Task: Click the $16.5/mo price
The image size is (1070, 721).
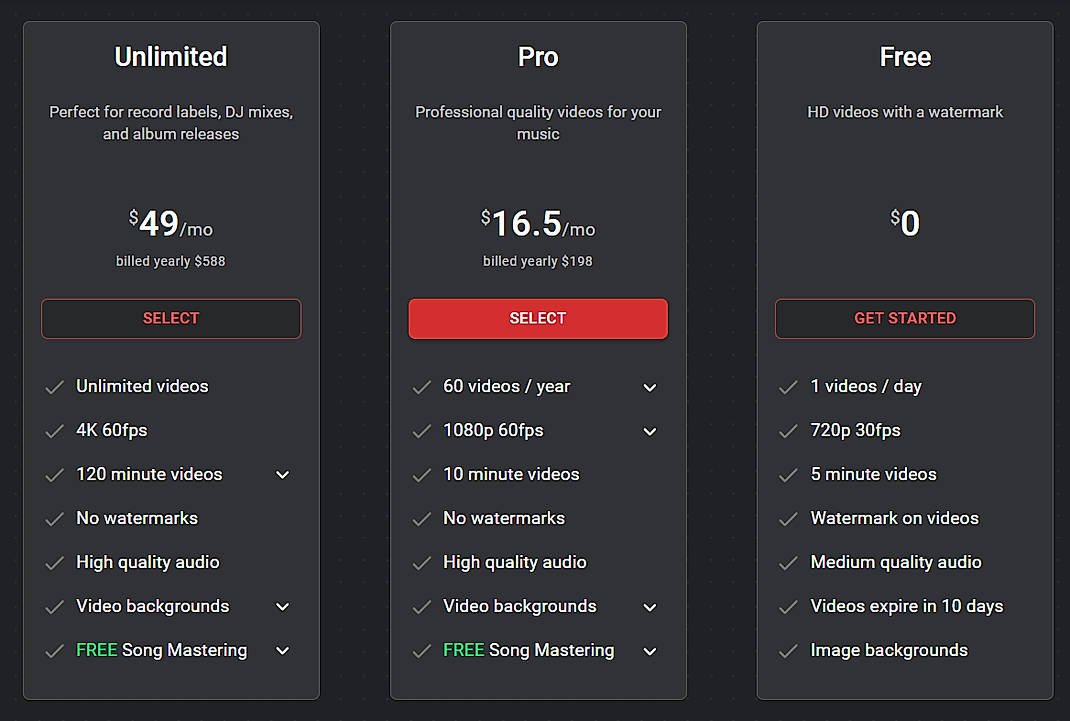Action: click(x=538, y=223)
